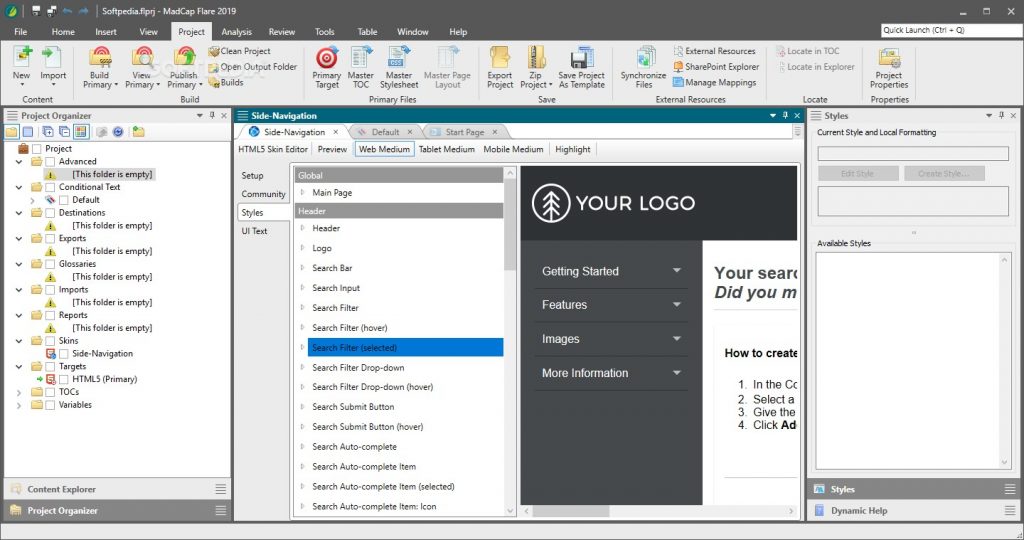Click the Synchronize Files icon
The image size is (1024, 540).
(643, 58)
